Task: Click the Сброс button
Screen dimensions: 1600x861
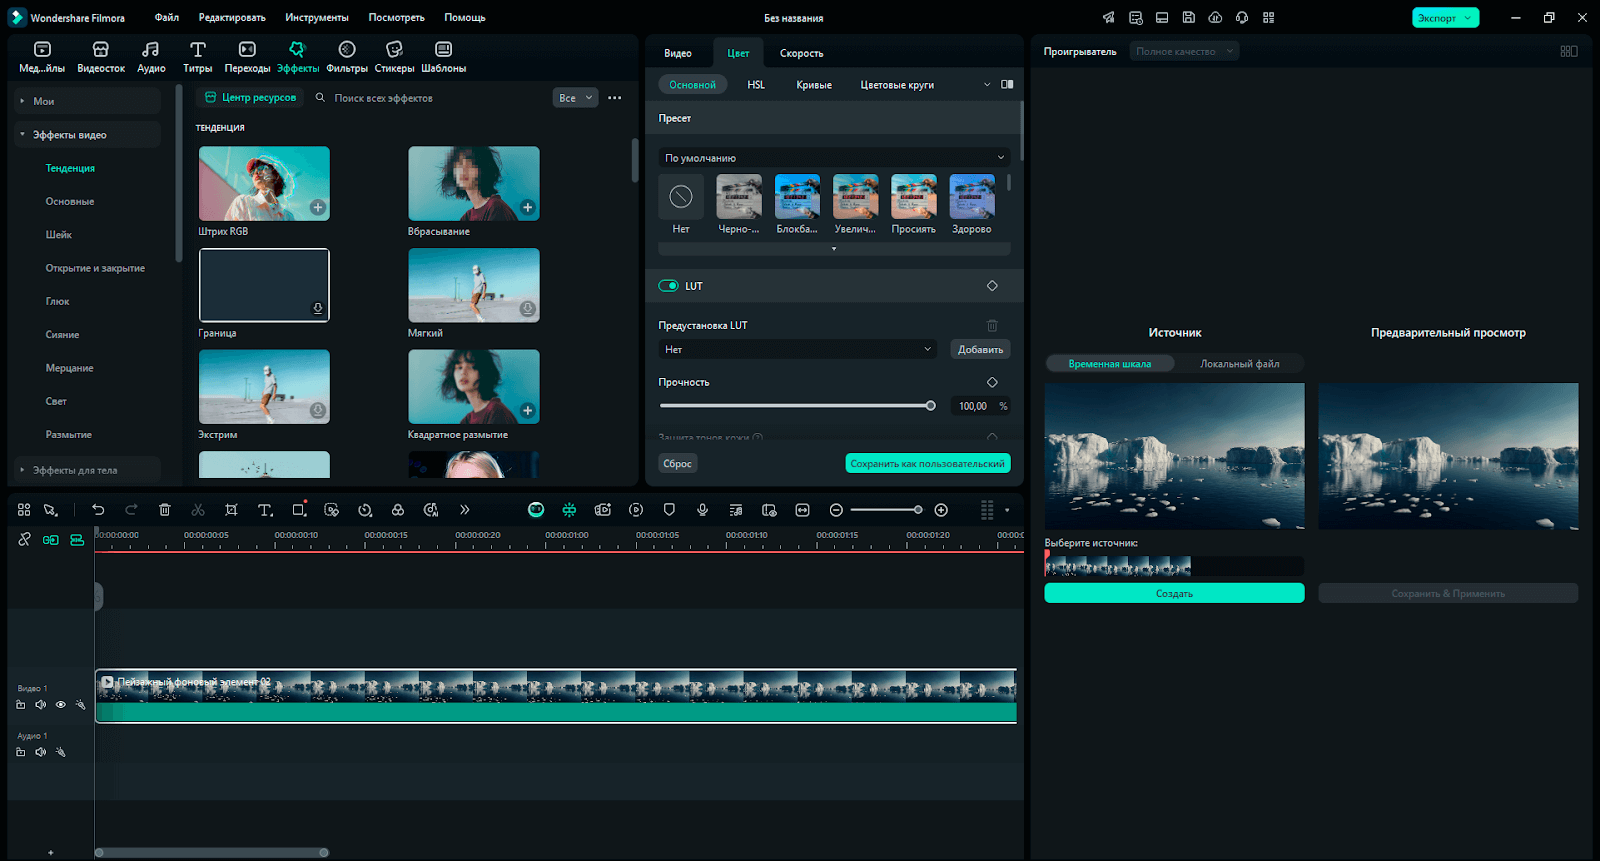Action: (x=677, y=464)
